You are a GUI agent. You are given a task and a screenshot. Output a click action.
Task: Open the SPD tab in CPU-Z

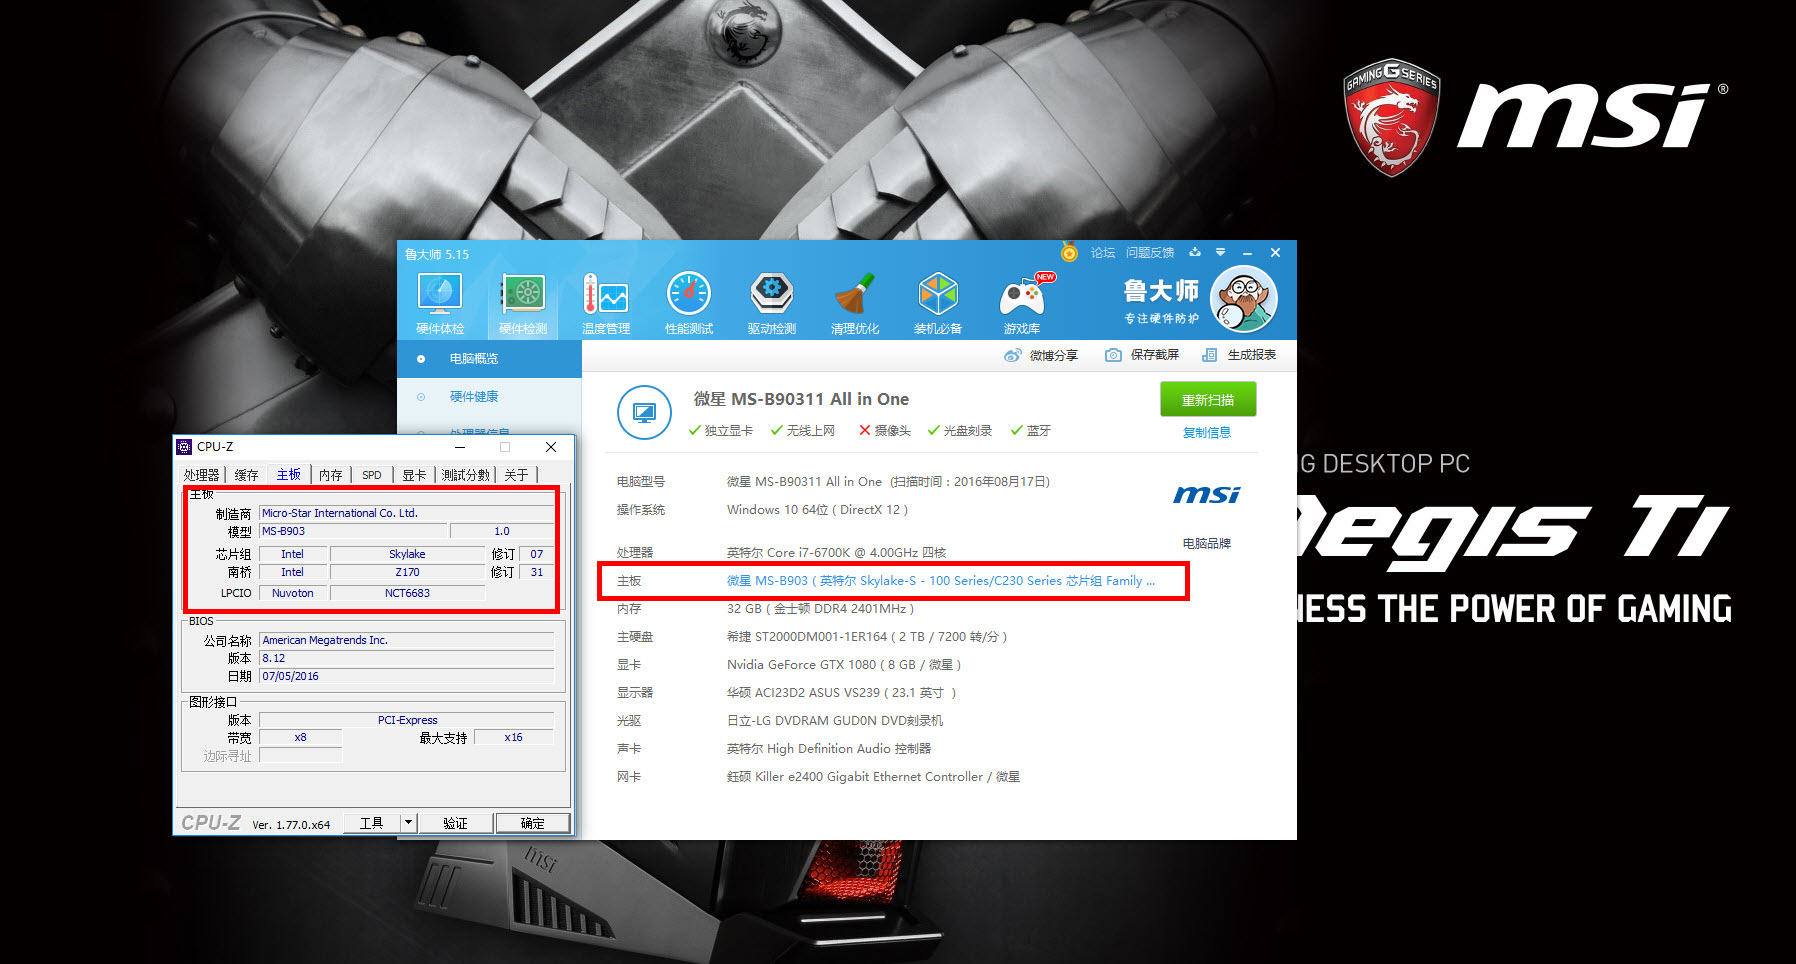372,475
